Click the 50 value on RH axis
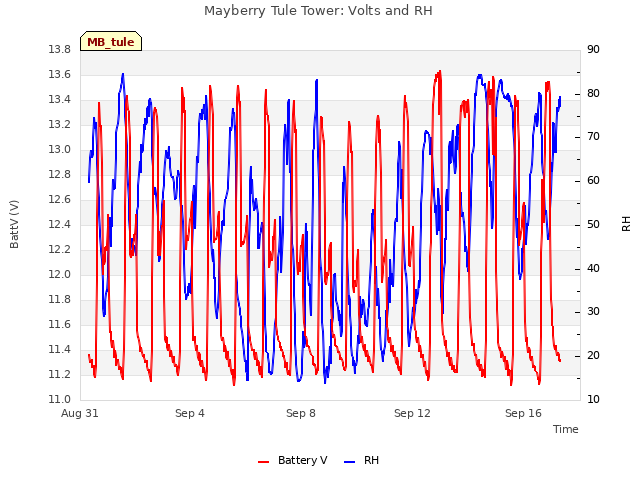 point(593,224)
